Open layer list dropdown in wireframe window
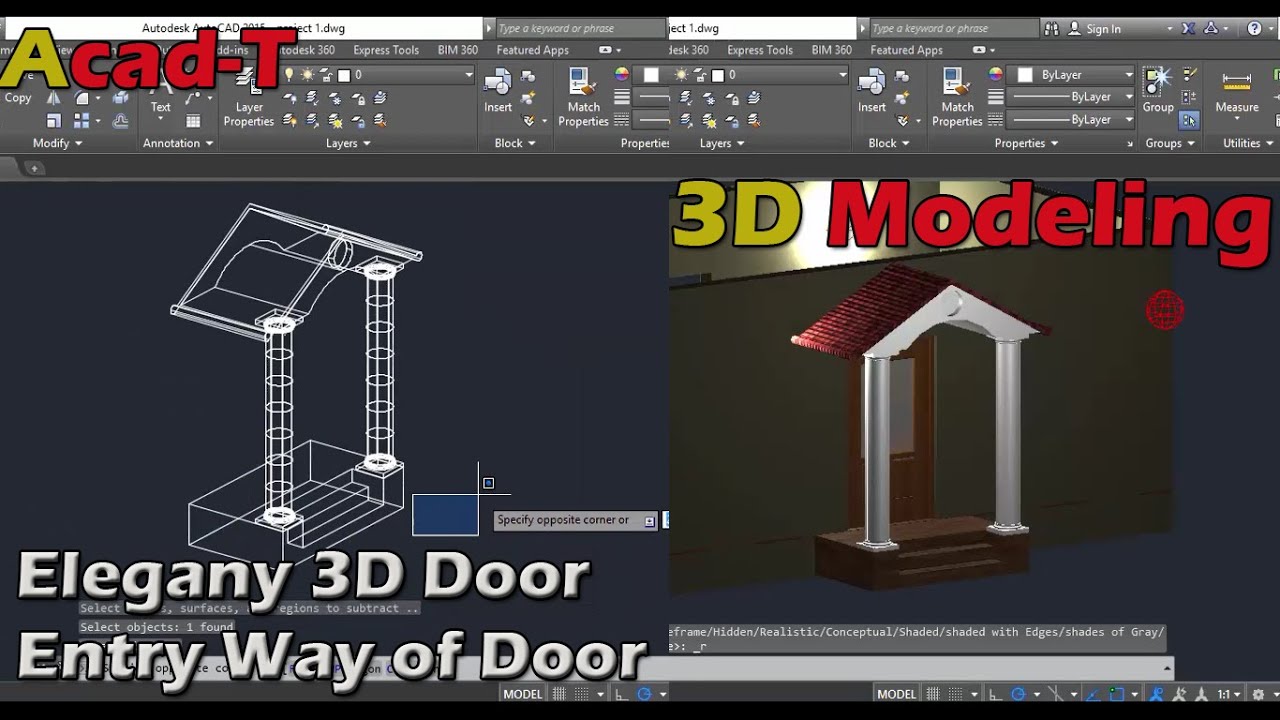 pos(468,75)
